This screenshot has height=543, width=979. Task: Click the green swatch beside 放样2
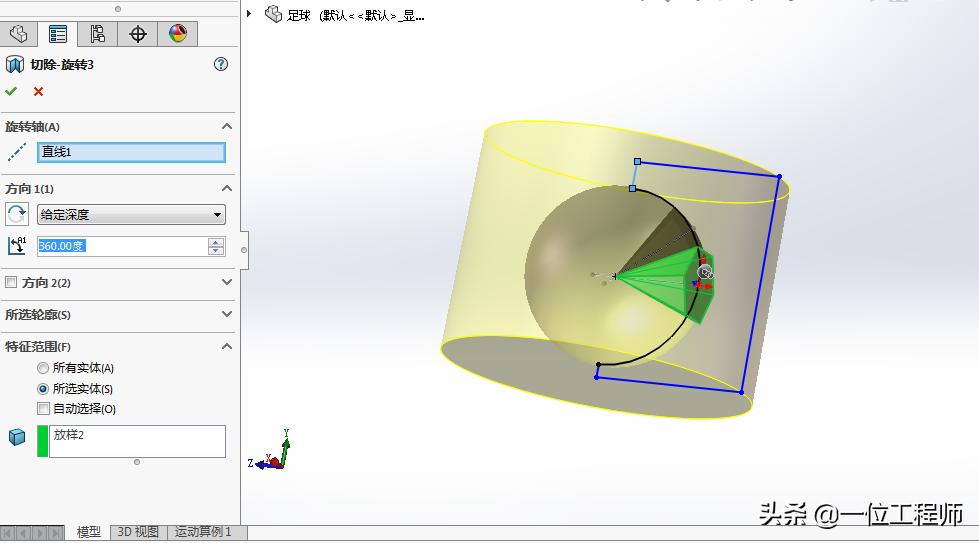42,441
